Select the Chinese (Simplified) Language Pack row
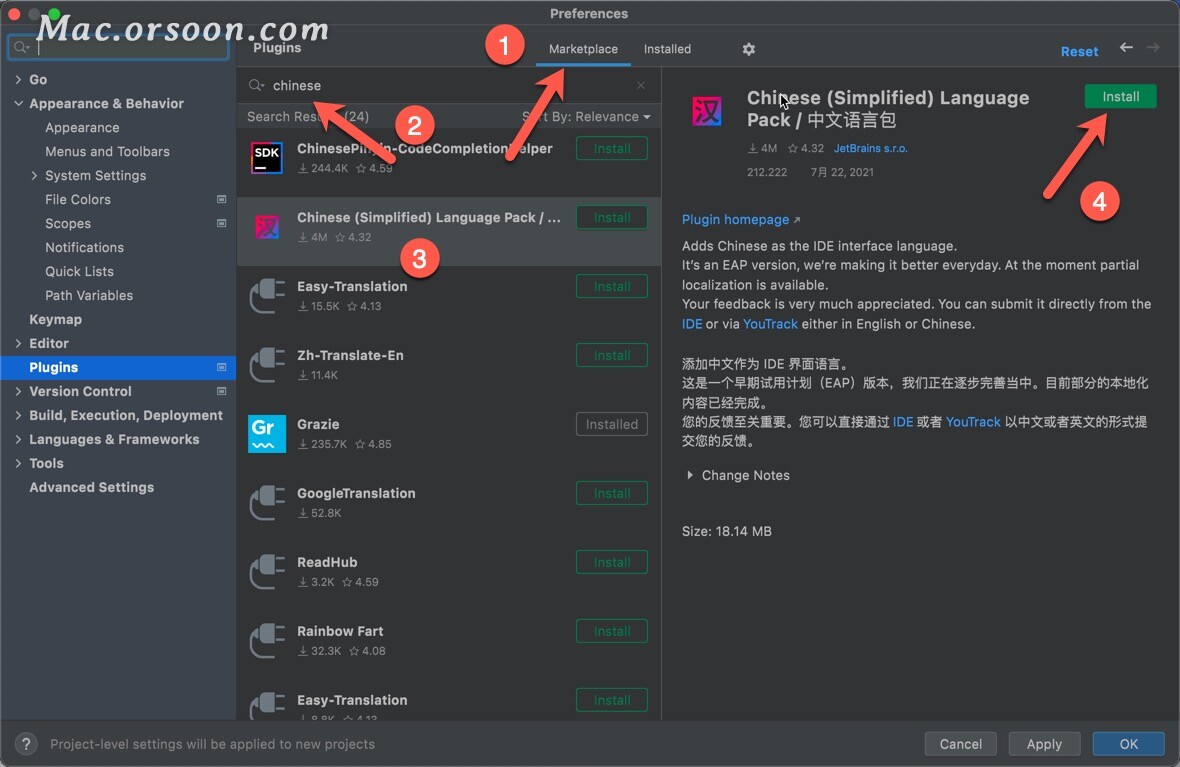 449,231
